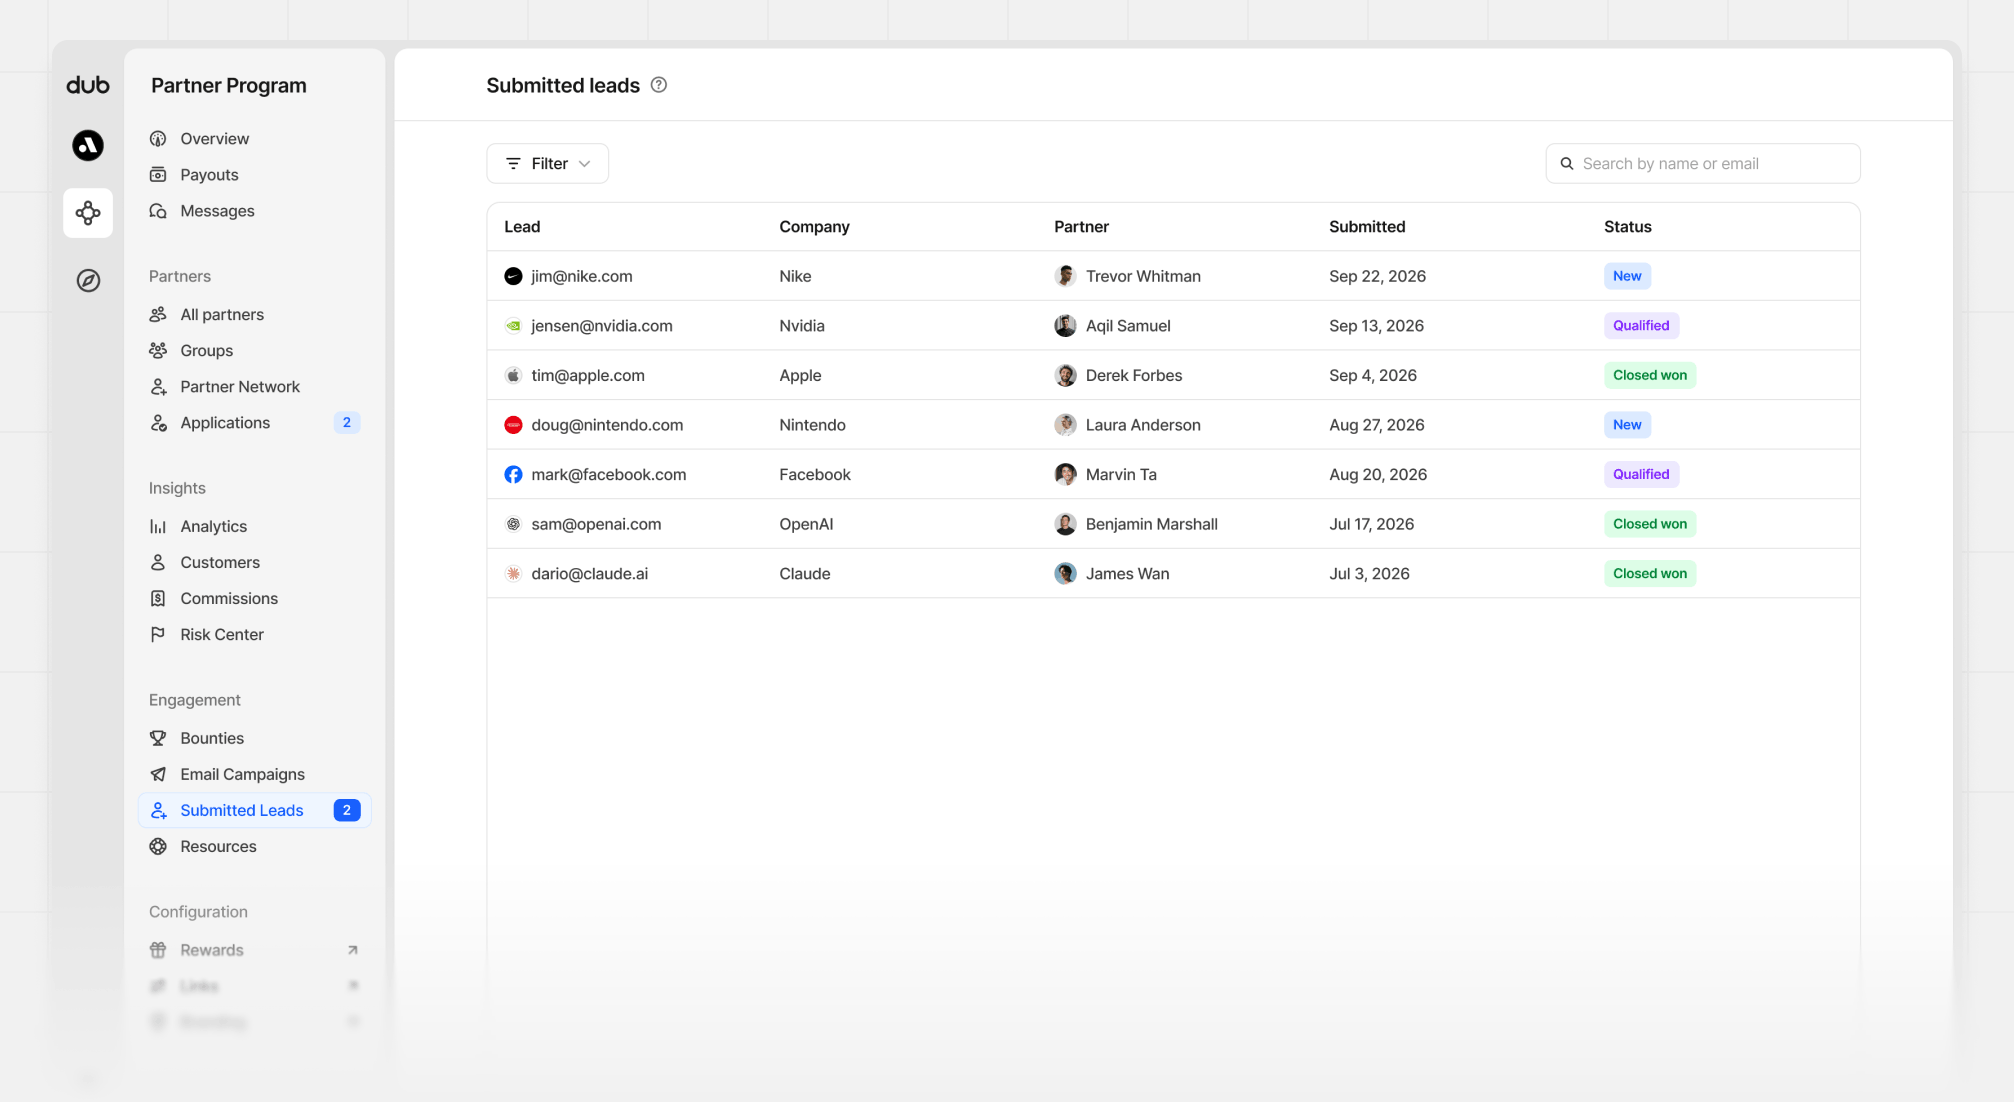The height and width of the screenshot is (1102, 2014).
Task: Click James Wan's avatar
Action: click(x=1065, y=574)
